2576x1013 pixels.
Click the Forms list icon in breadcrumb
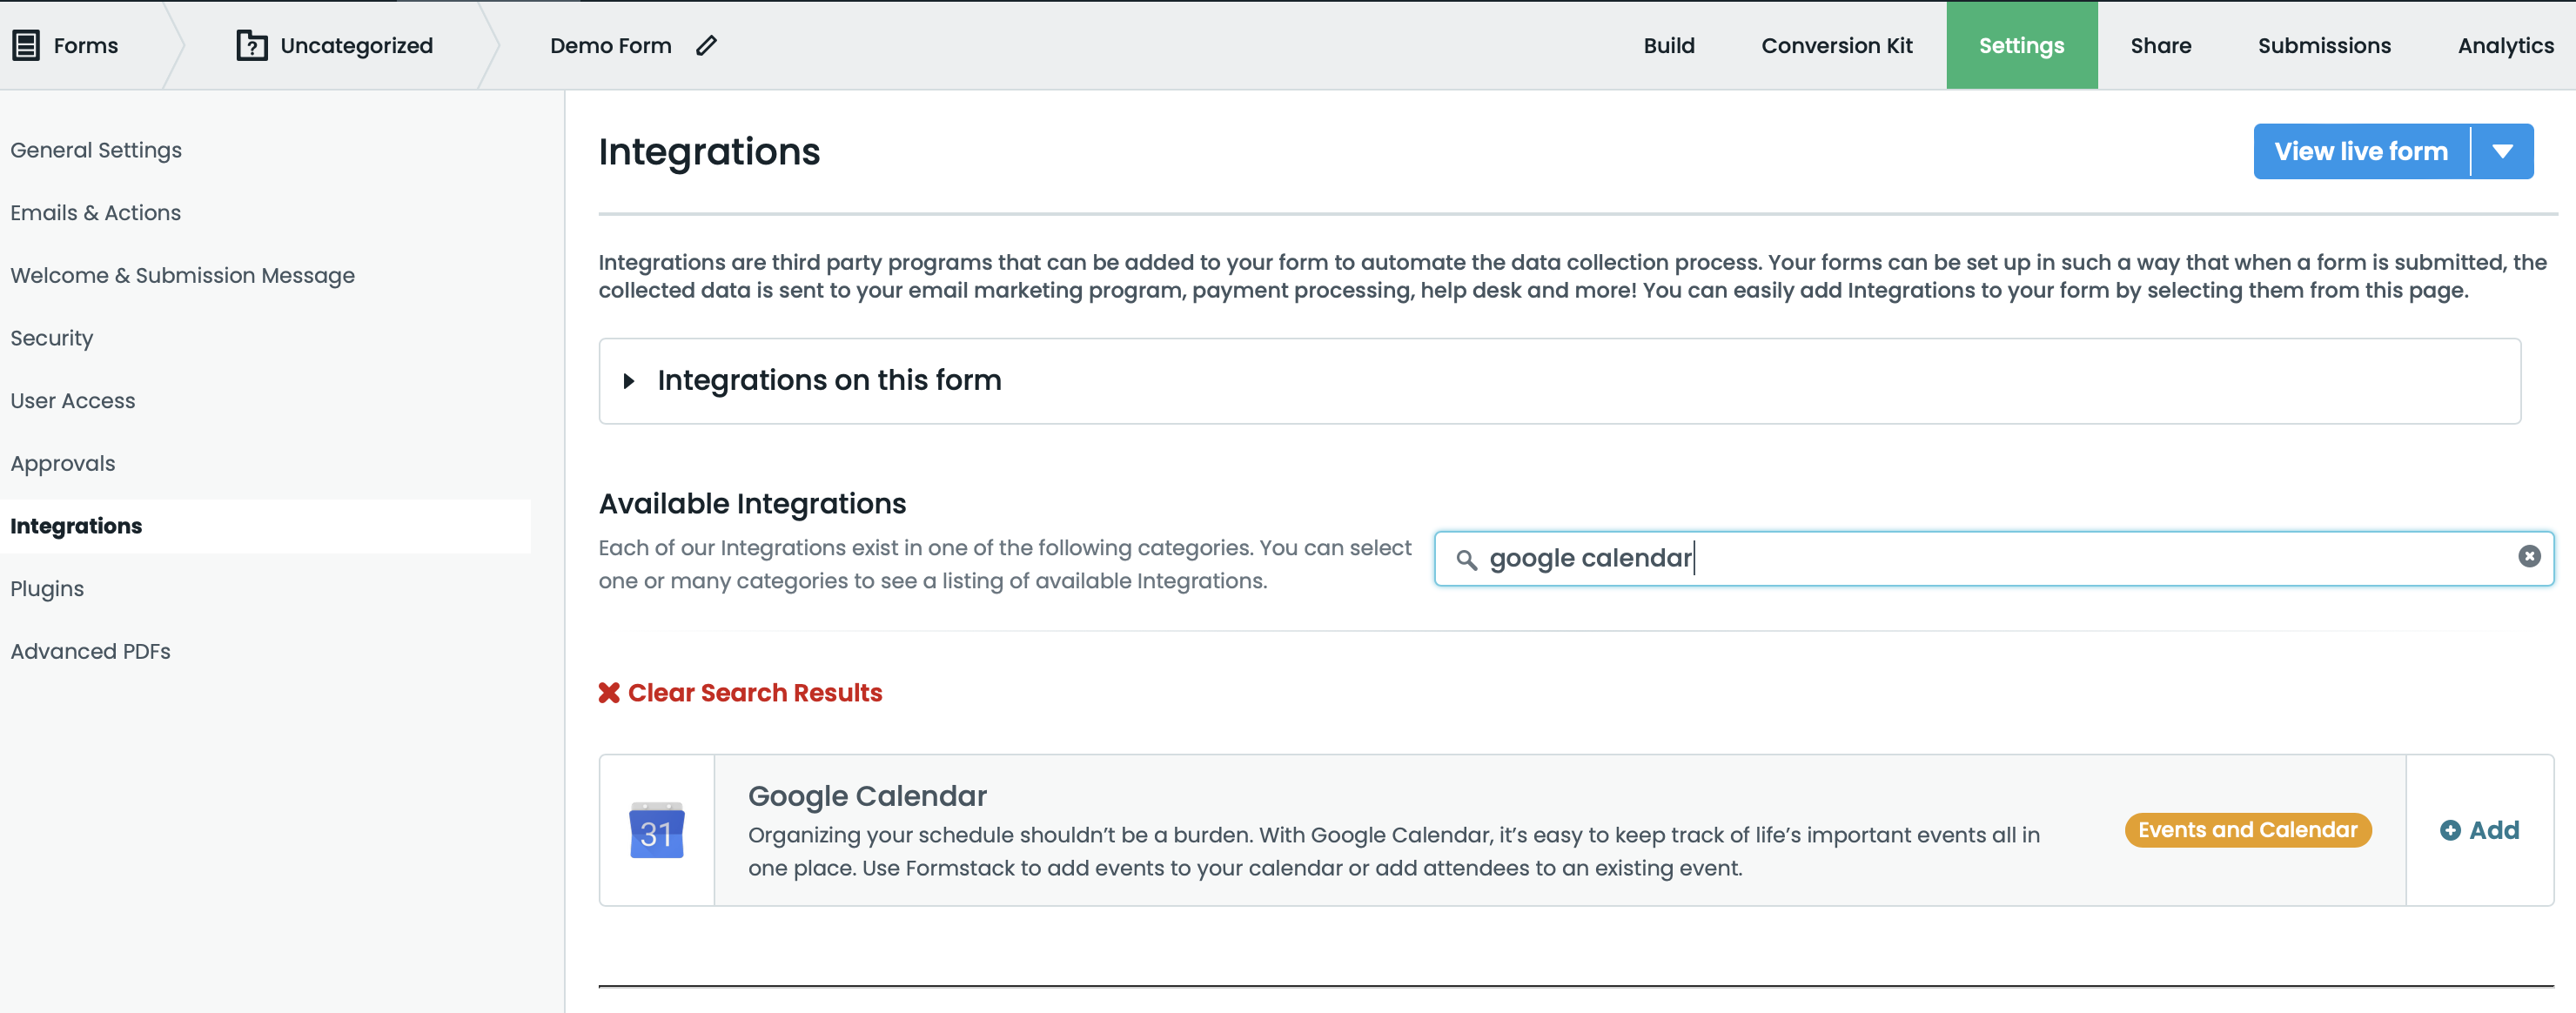click(26, 46)
